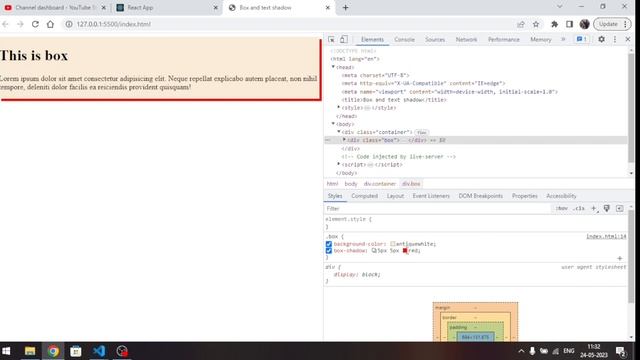Open the DevTools three-dot customize menu

click(615, 39)
